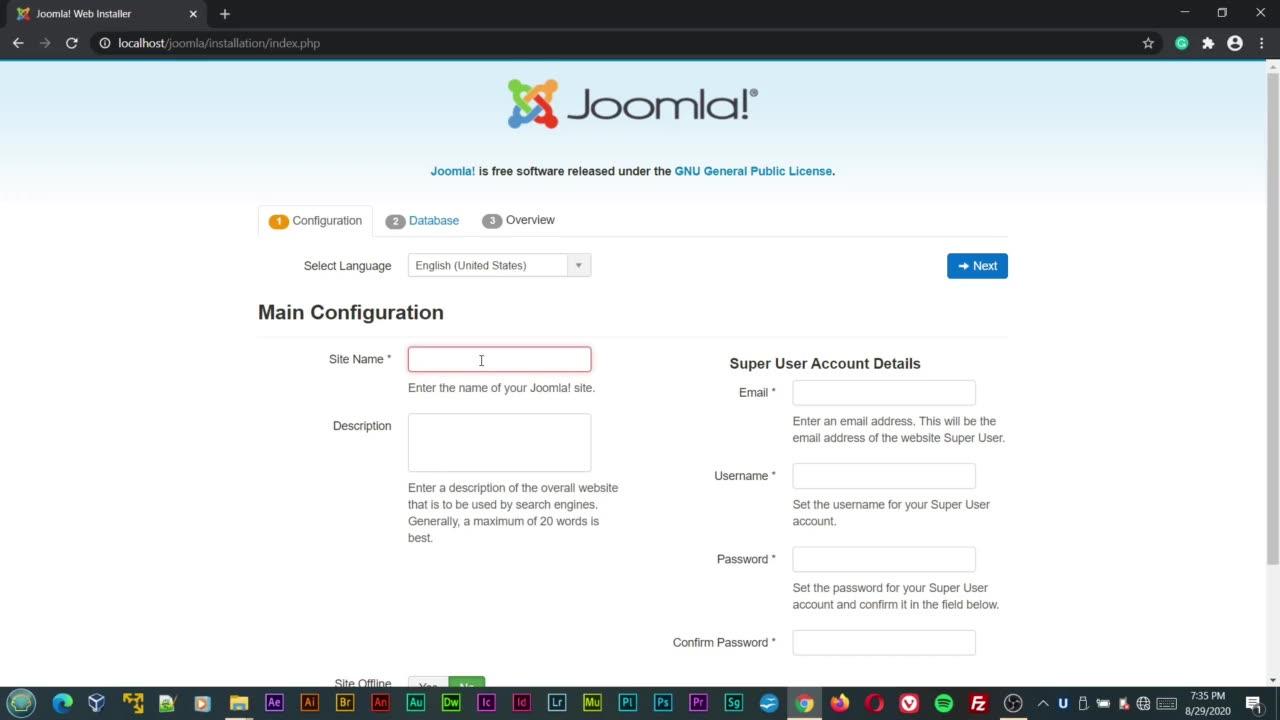Show hidden system tray icons
The width and height of the screenshot is (1280, 720).
click(1043, 703)
